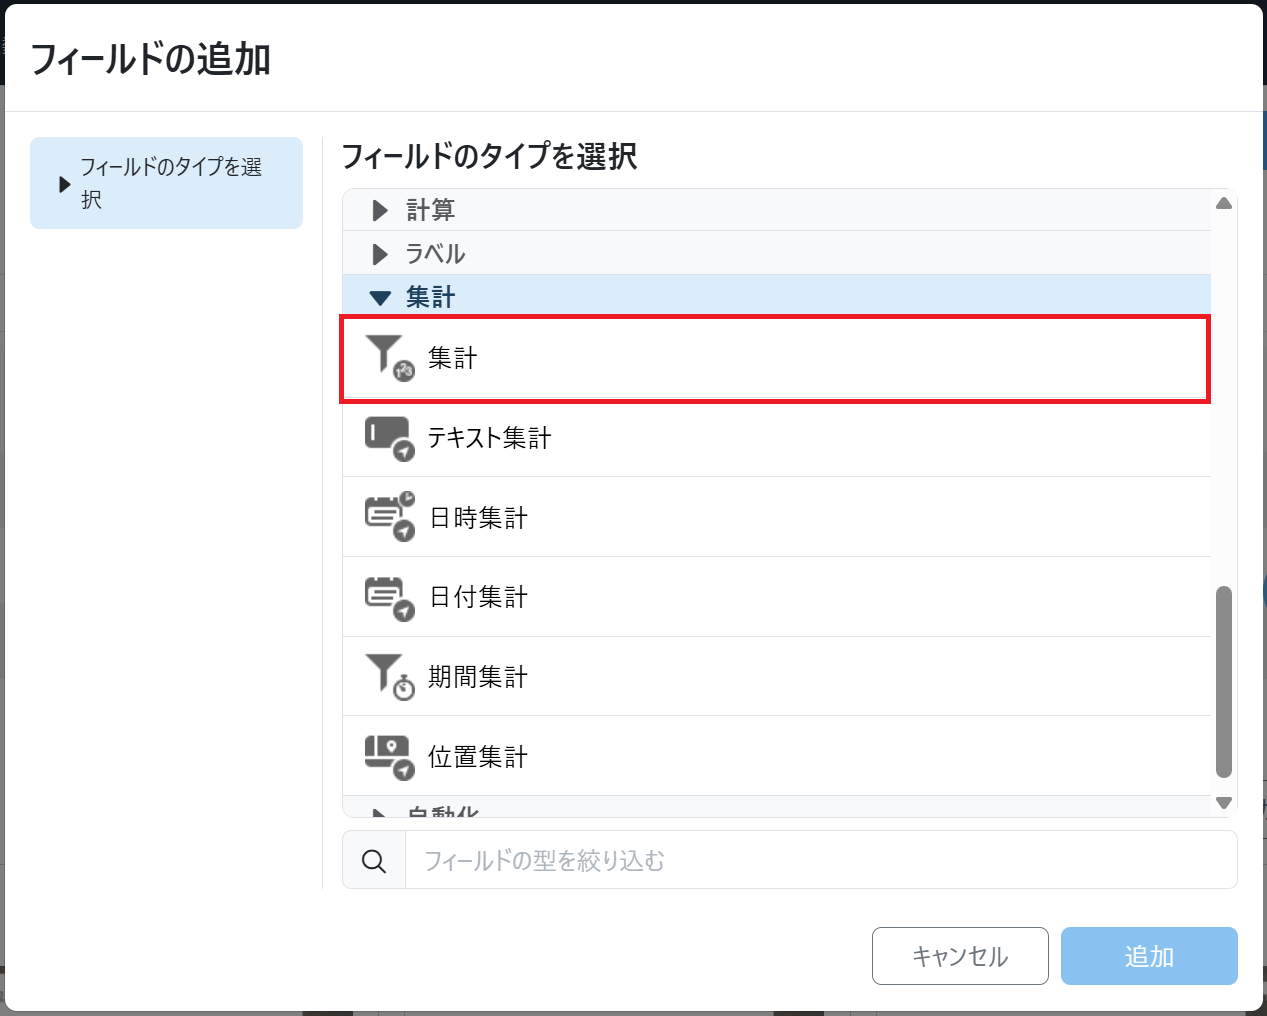1267x1016 pixels.
Task: Pick 位置集計 from the type list
Action: pyautogui.click(x=477, y=757)
